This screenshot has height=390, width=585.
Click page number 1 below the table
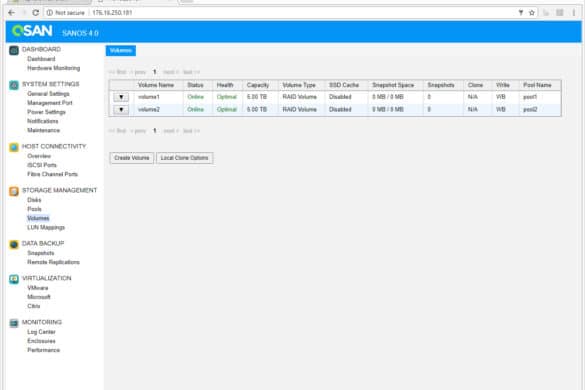[x=154, y=131]
